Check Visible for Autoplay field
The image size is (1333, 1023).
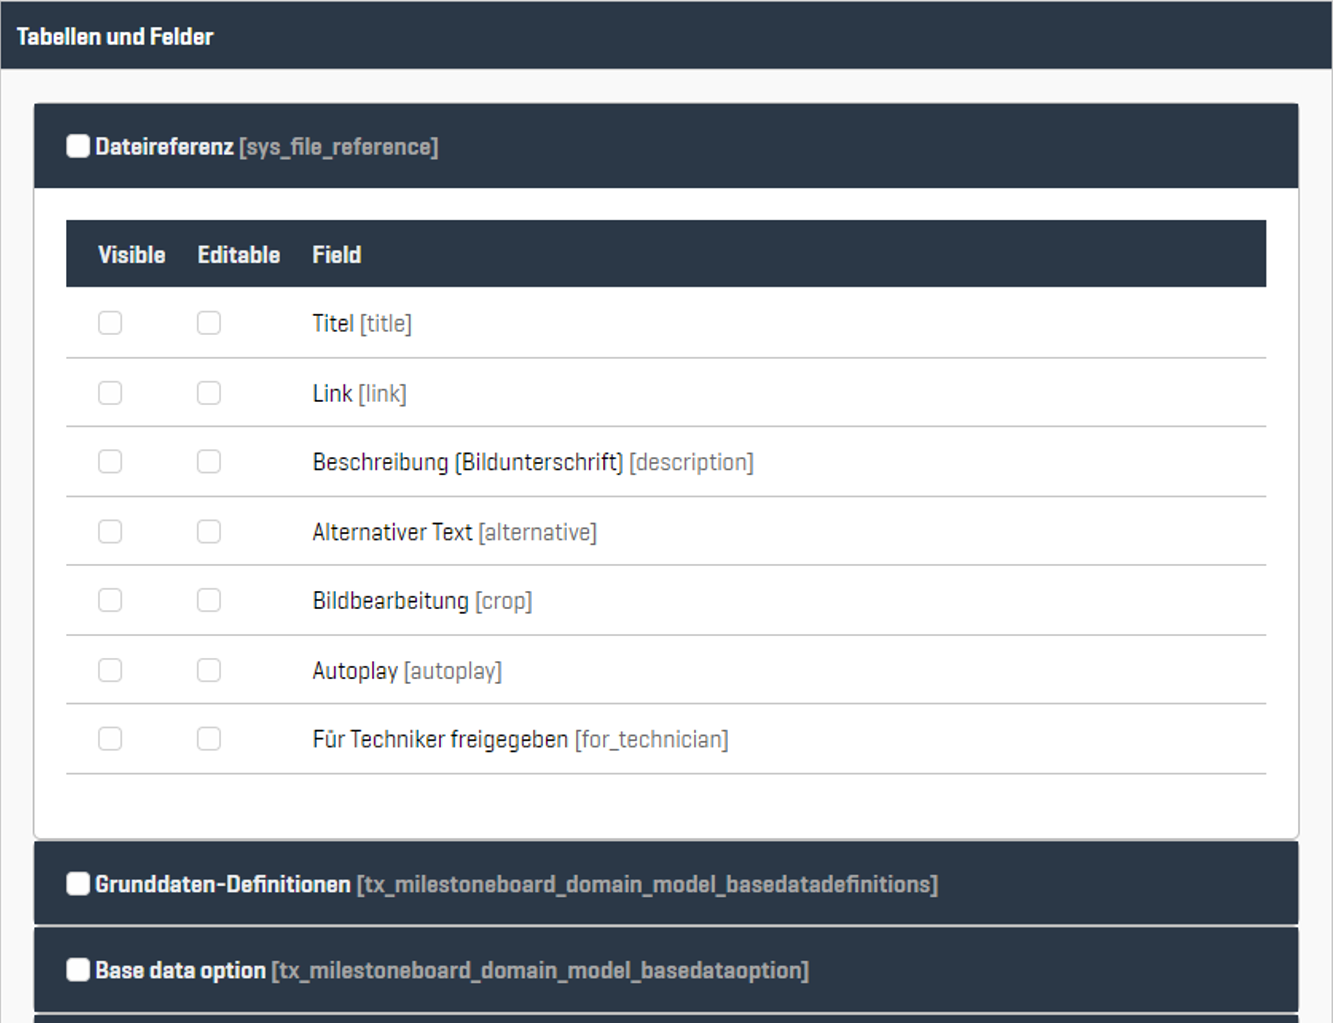[110, 670]
